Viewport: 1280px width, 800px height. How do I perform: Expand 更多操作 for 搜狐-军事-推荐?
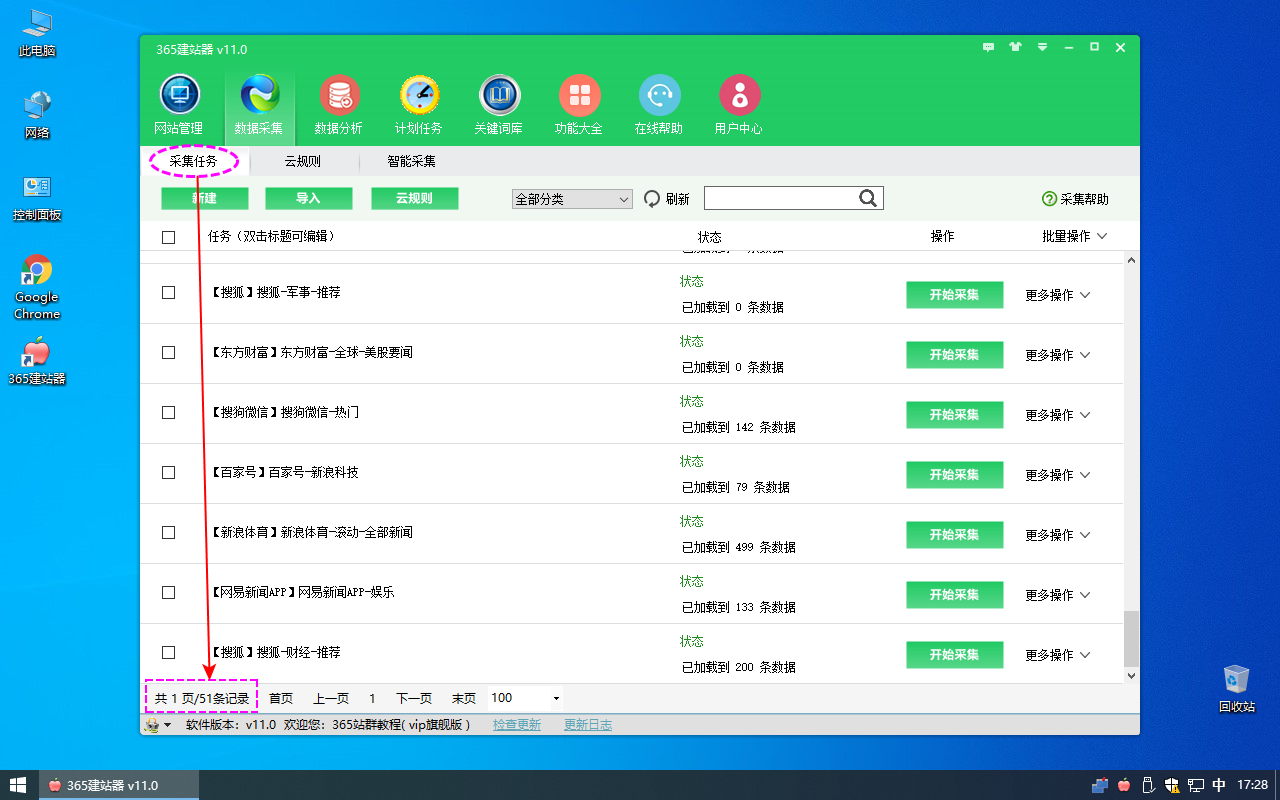coord(1057,295)
